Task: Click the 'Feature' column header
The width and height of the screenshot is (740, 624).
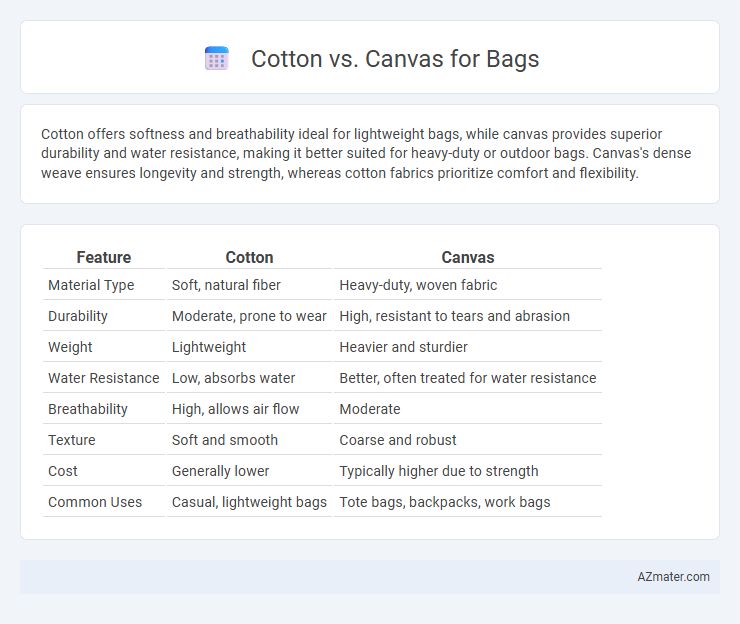Action: click(104, 257)
